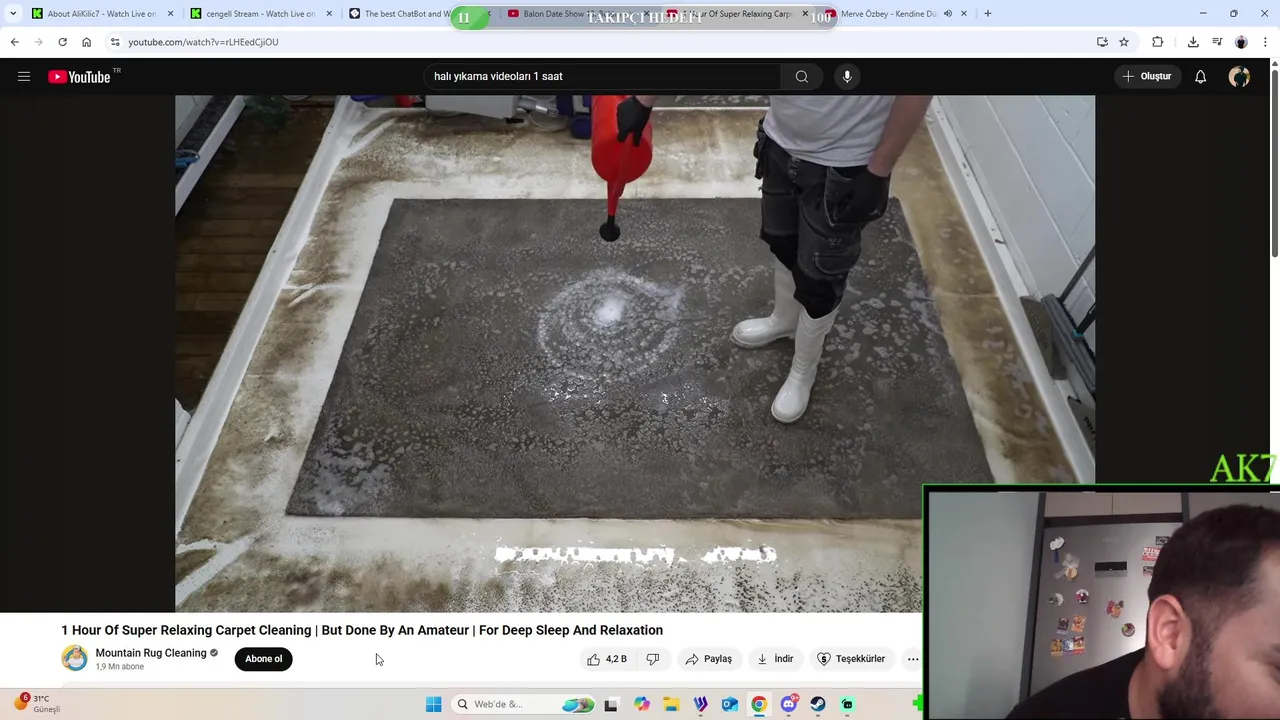Open the browser home page button
1280x720 pixels.
coord(86,42)
